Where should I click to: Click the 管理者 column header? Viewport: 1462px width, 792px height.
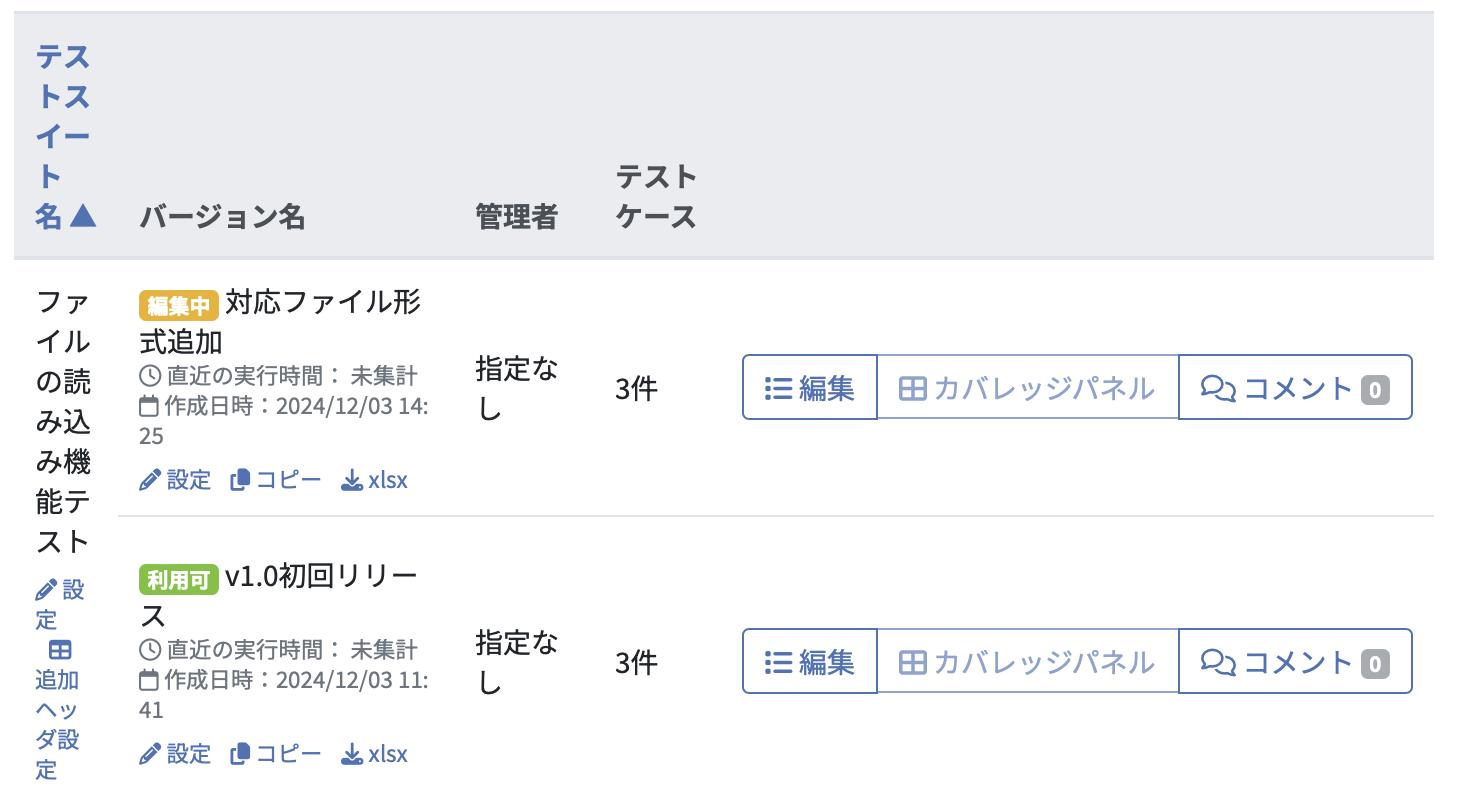pyautogui.click(x=516, y=218)
